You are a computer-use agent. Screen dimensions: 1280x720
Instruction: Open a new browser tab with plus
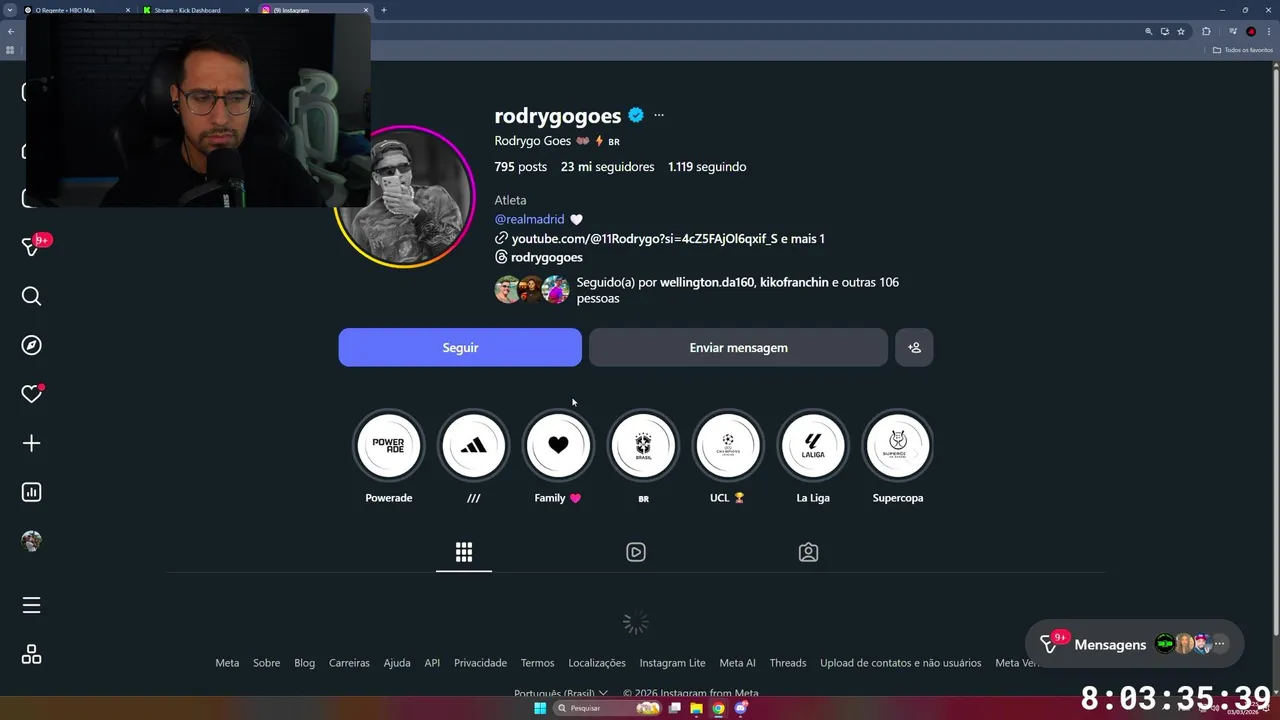point(383,10)
